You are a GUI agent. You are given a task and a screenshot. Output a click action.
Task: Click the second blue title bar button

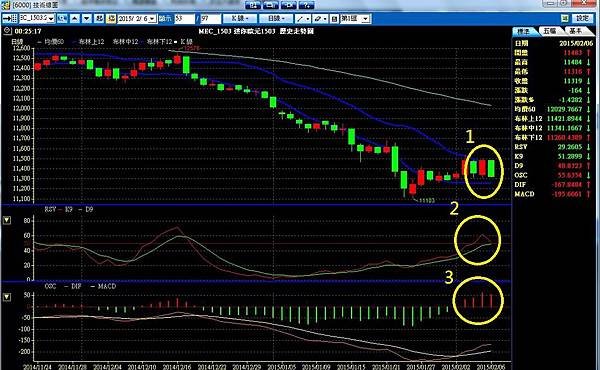[x=271, y=5]
